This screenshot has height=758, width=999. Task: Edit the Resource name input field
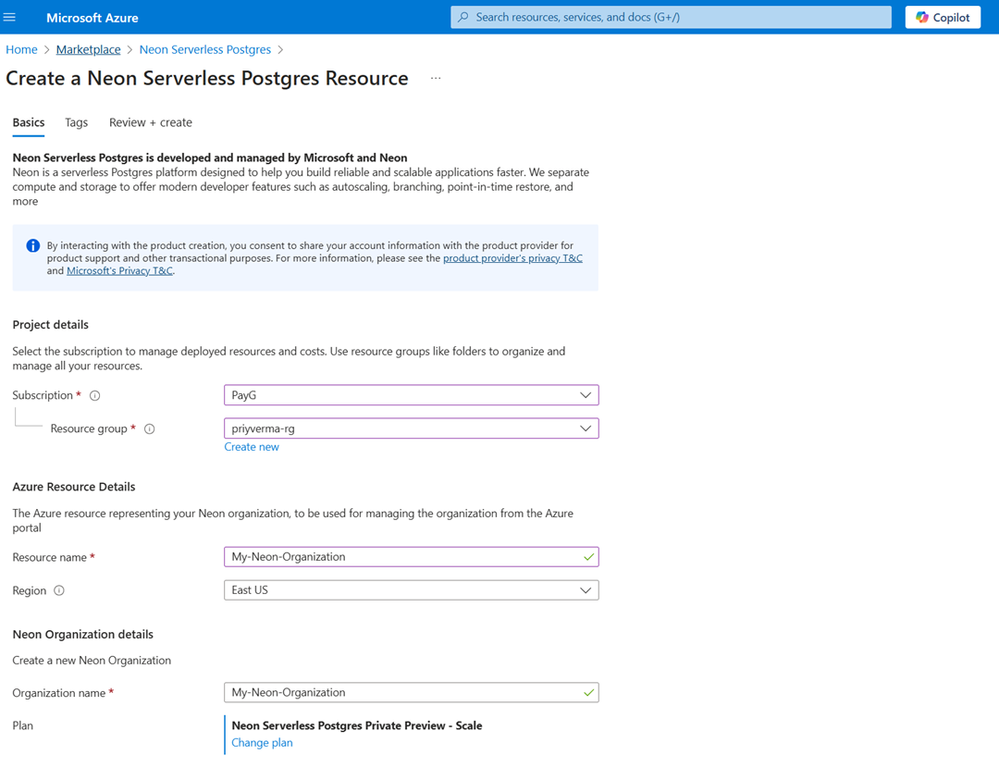tap(411, 557)
